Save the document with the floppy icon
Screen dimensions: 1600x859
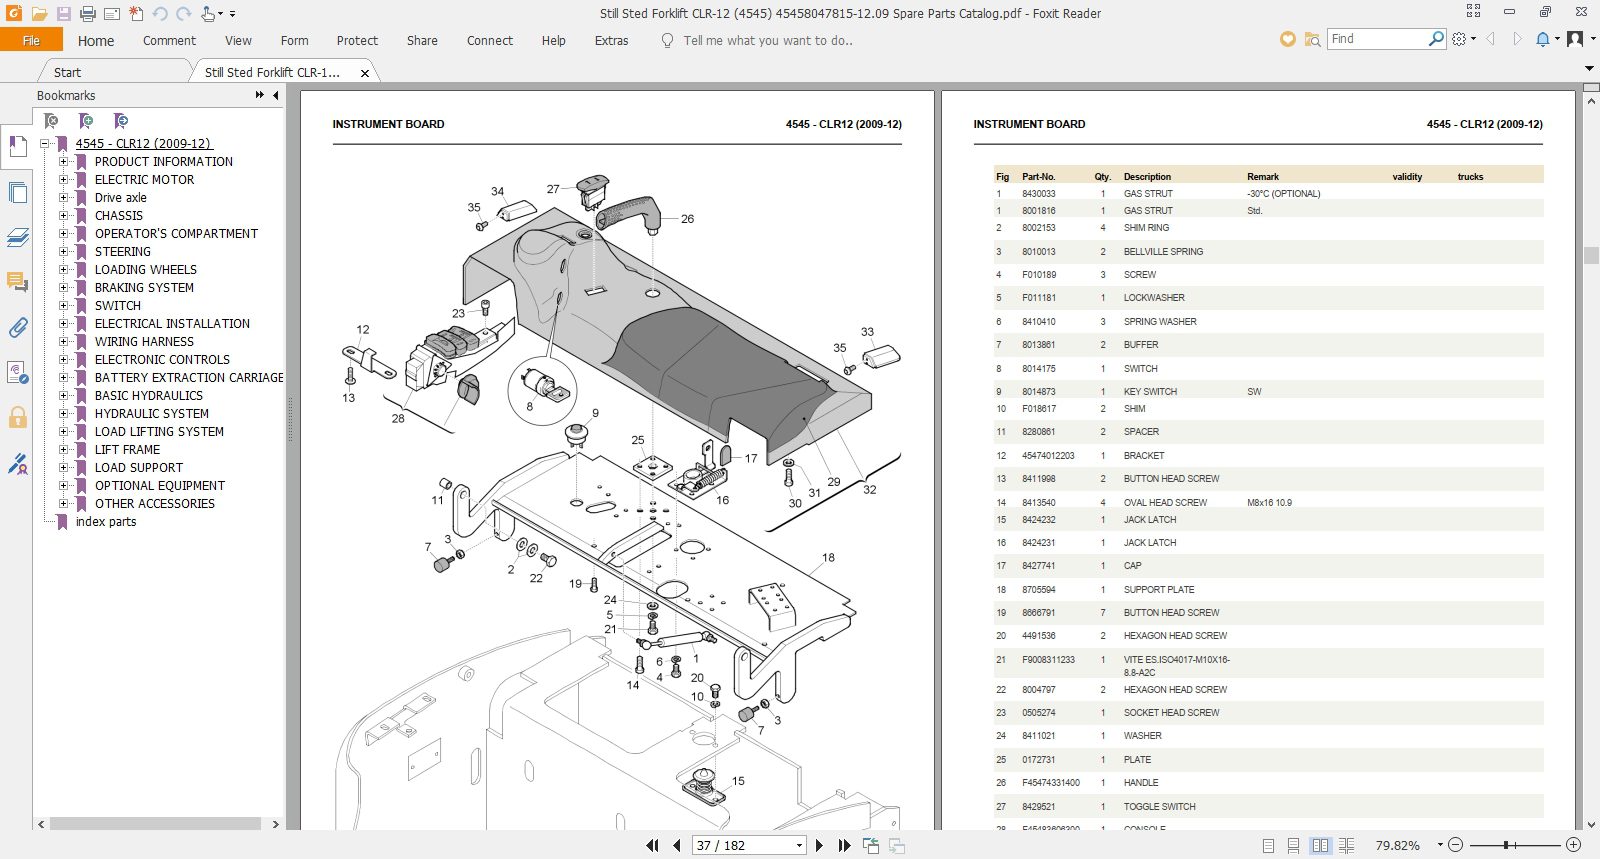pyautogui.click(x=64, y=14)
